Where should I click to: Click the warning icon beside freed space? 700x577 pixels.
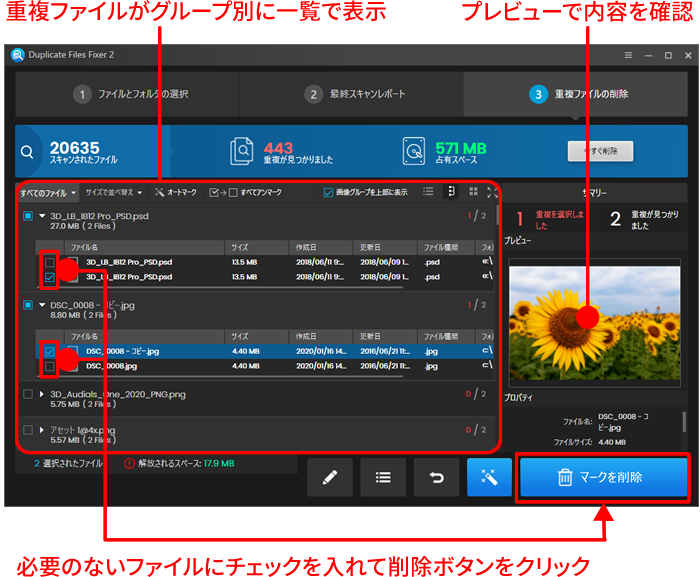[129, 464]
